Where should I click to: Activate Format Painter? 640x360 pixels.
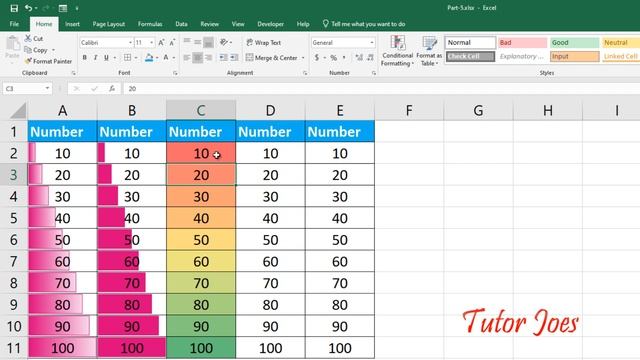[x=48, y=61]
